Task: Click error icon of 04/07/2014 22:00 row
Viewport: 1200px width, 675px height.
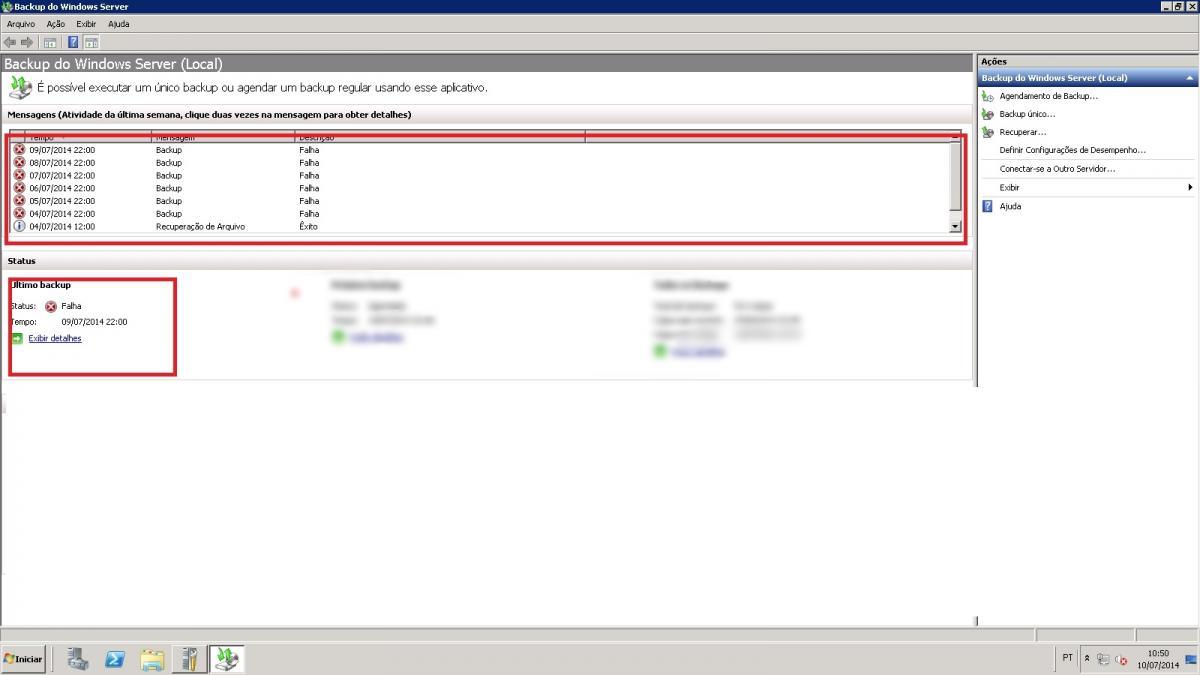Action: click(x=19, y=213)
